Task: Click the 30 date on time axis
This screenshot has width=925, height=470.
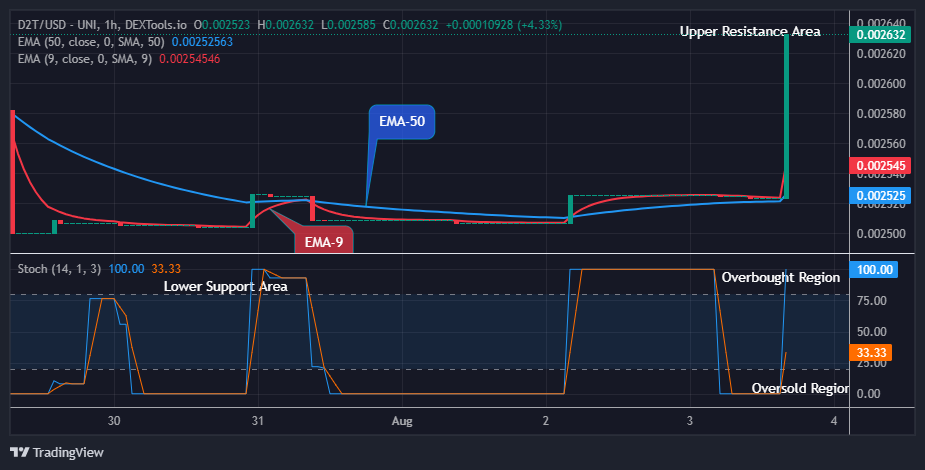Action: [x=114, y=421]
